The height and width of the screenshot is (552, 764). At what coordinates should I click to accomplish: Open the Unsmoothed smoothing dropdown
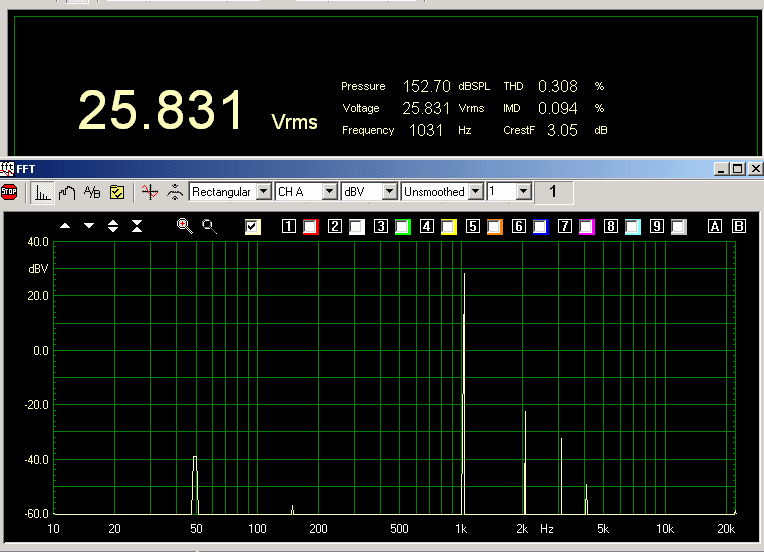point(476,191)
